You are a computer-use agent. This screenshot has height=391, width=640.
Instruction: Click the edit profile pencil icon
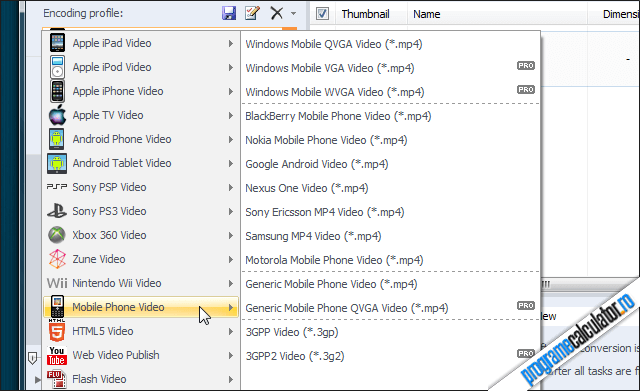[252, 13]
